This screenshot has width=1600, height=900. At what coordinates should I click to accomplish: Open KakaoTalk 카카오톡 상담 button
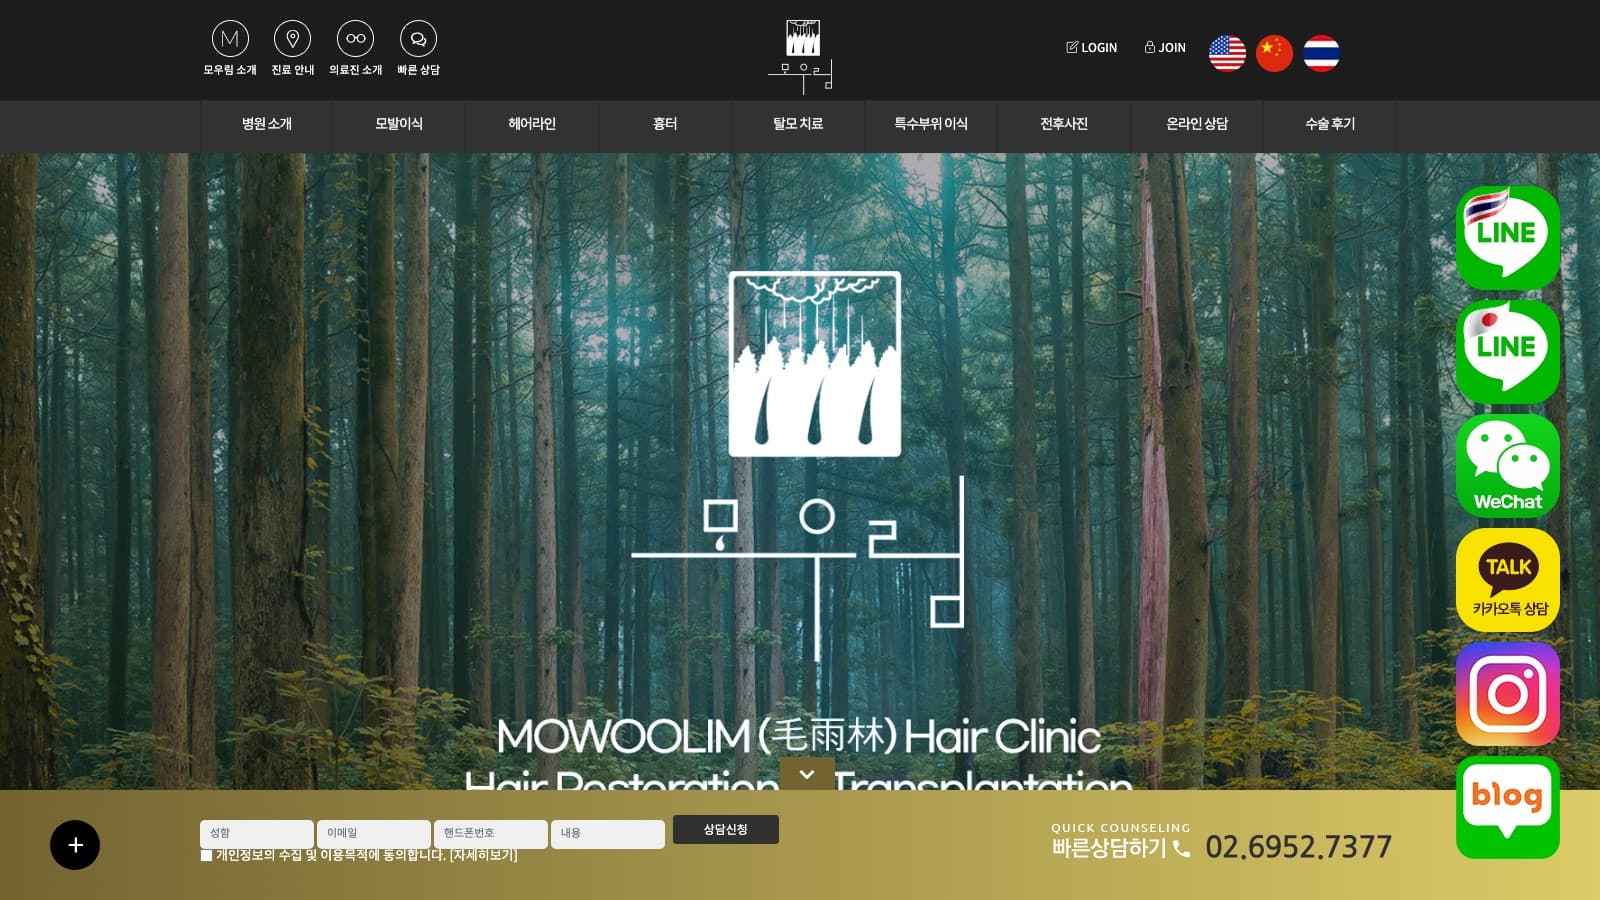[1508, 579]
